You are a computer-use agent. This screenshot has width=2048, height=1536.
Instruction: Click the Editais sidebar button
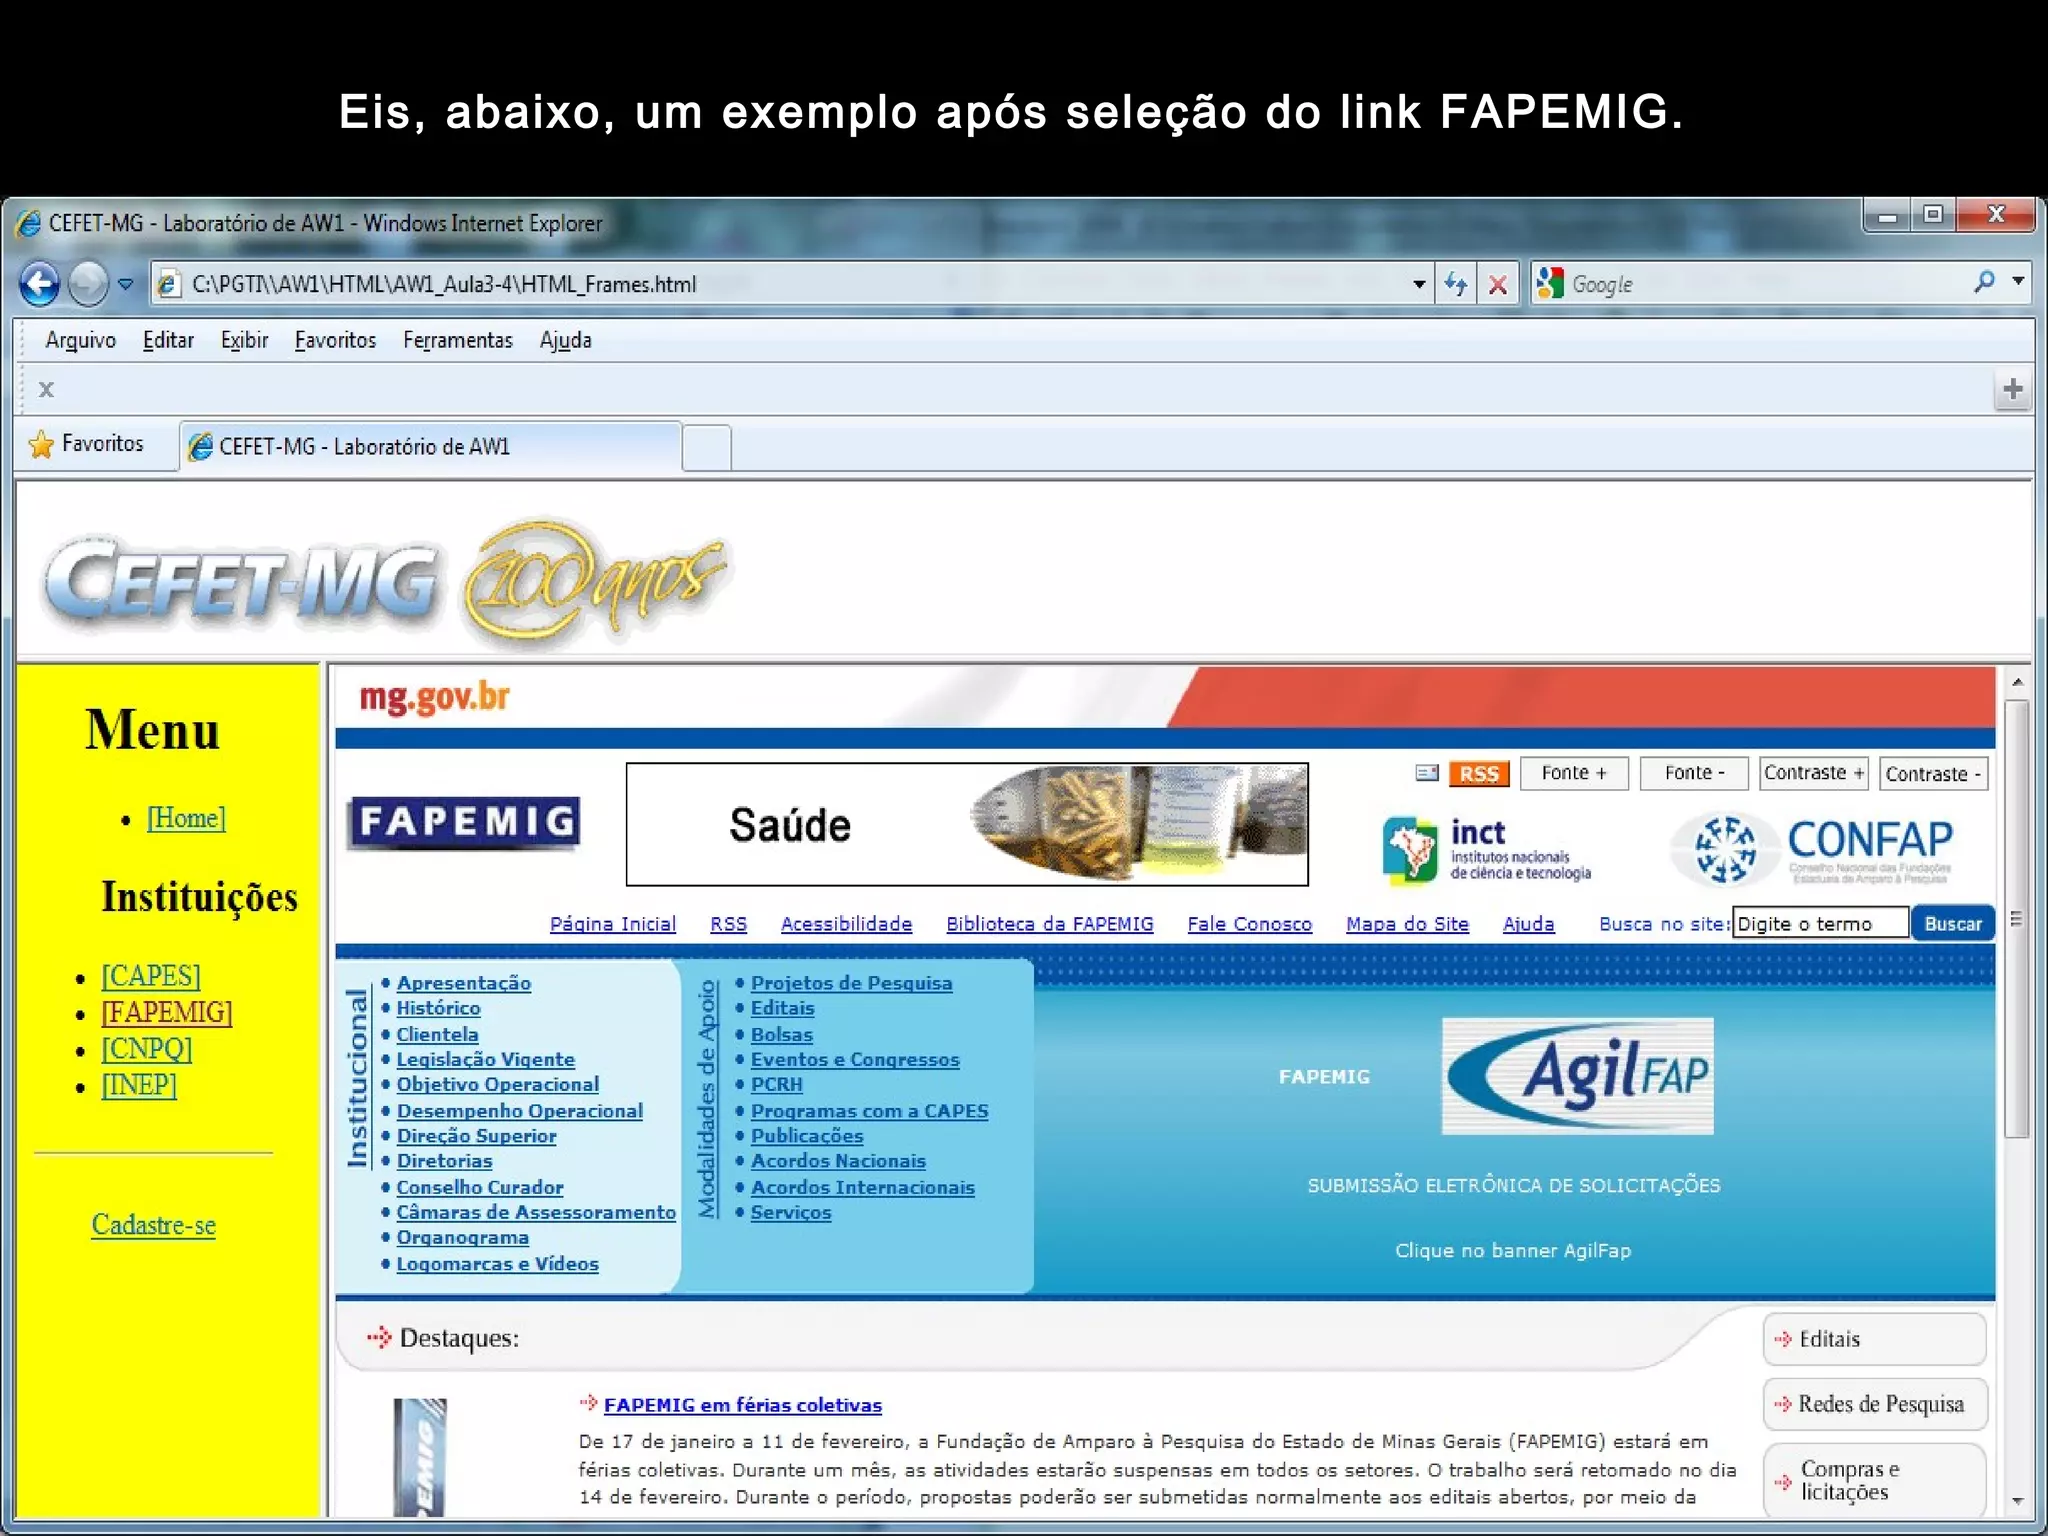pyautogui.click(x=1875, y=1339)
